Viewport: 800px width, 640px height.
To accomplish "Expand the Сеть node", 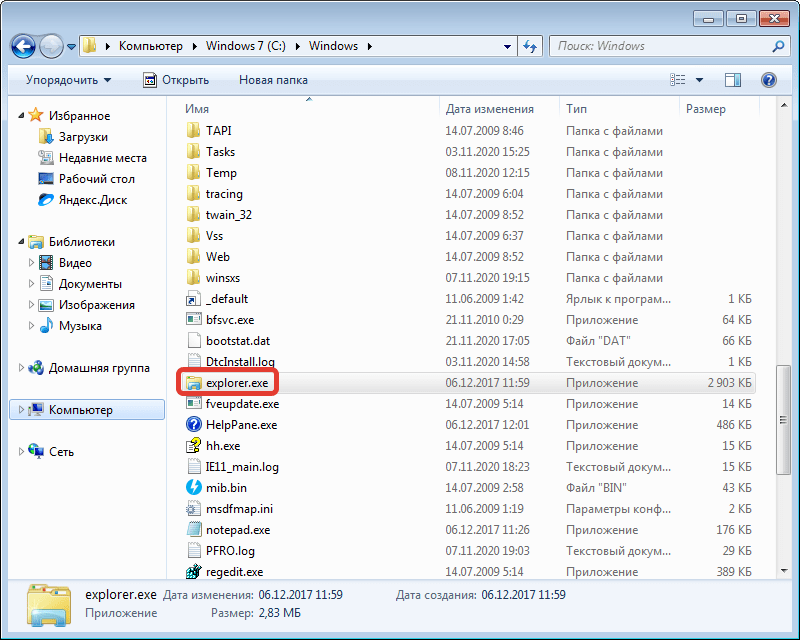I will (21, 452).
